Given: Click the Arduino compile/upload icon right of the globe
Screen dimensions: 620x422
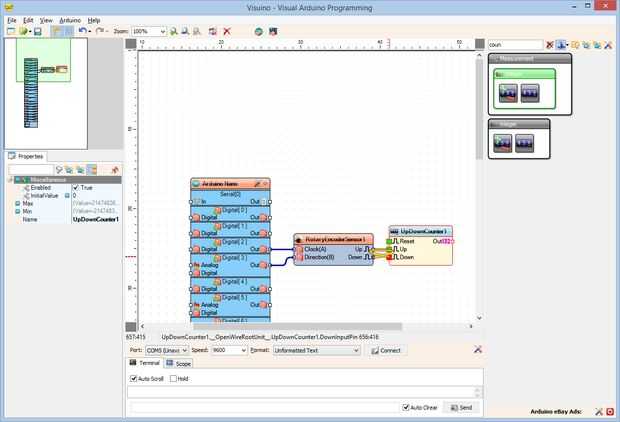Looking at the screenshot, I should point(273,31).
